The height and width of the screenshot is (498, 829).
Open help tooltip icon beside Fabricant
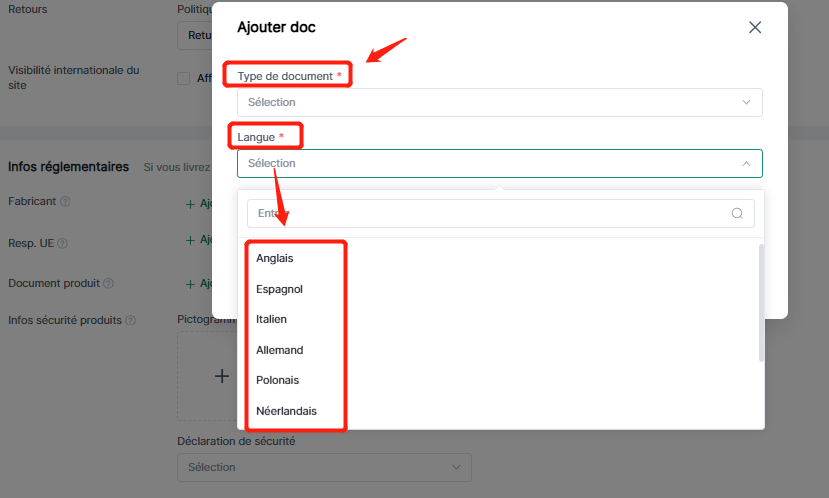(65, 202)
